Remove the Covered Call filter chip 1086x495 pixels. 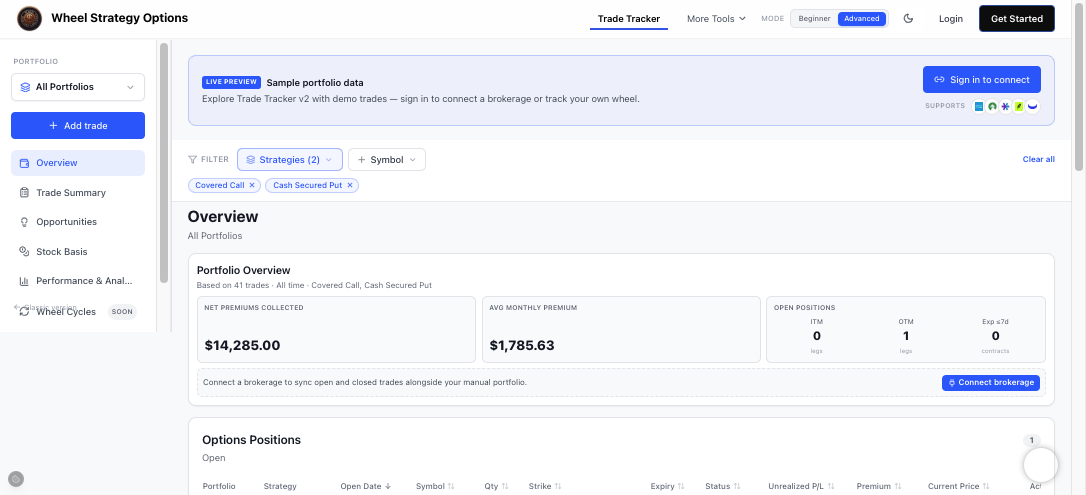click(252, 186)
